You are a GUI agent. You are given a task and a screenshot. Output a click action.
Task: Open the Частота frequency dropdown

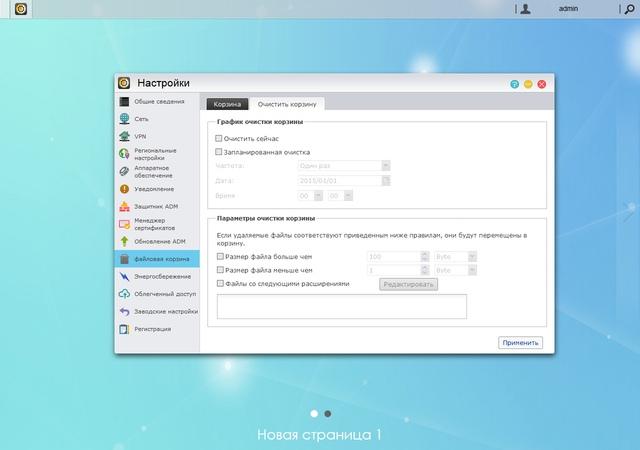click(344, 166)
